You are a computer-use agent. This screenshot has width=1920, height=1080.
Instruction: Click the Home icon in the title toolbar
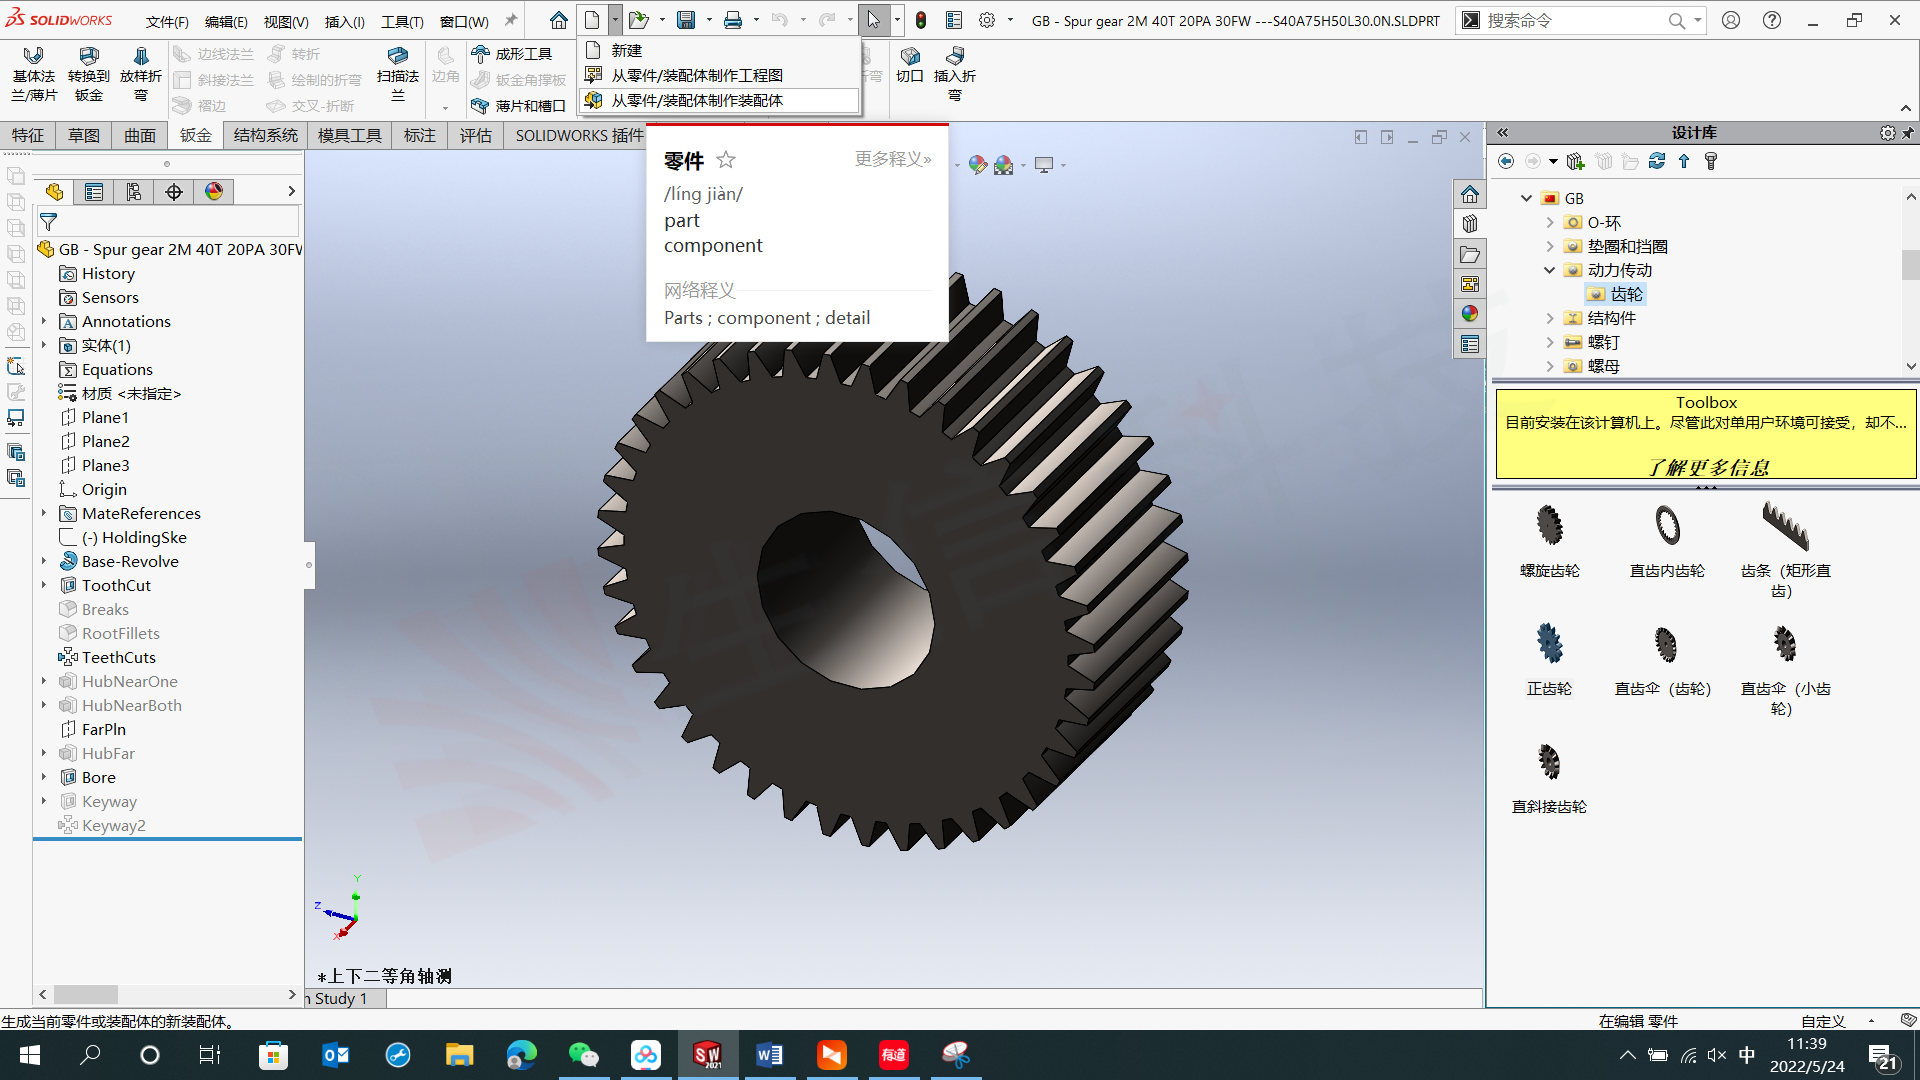[x=558, y=20]
